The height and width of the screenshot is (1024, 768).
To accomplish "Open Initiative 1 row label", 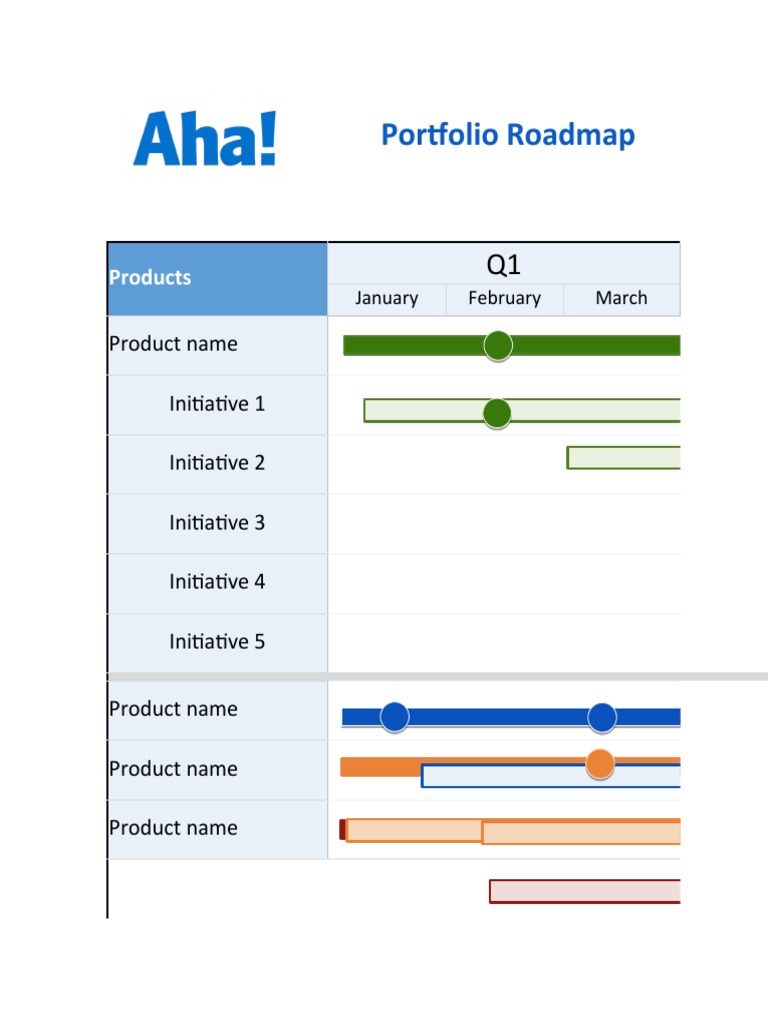I will [217, 404].
